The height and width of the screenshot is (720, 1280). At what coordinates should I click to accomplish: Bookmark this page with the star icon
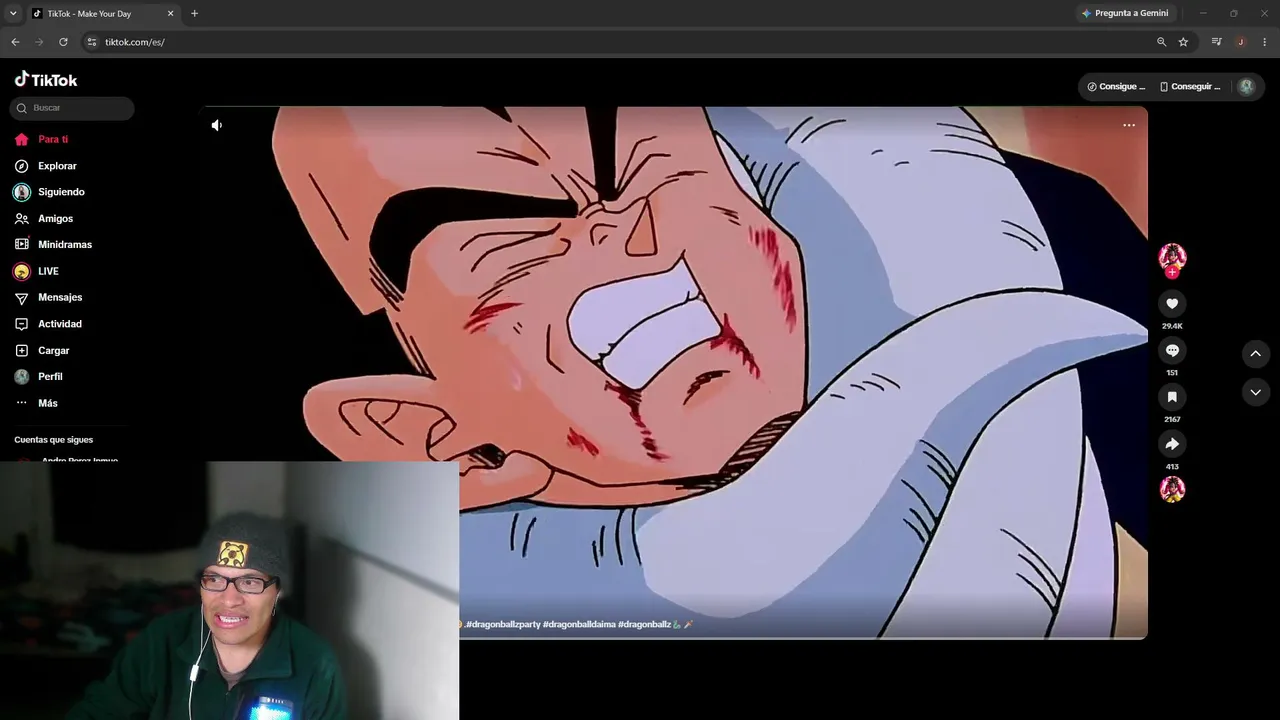pos(1183,42)
